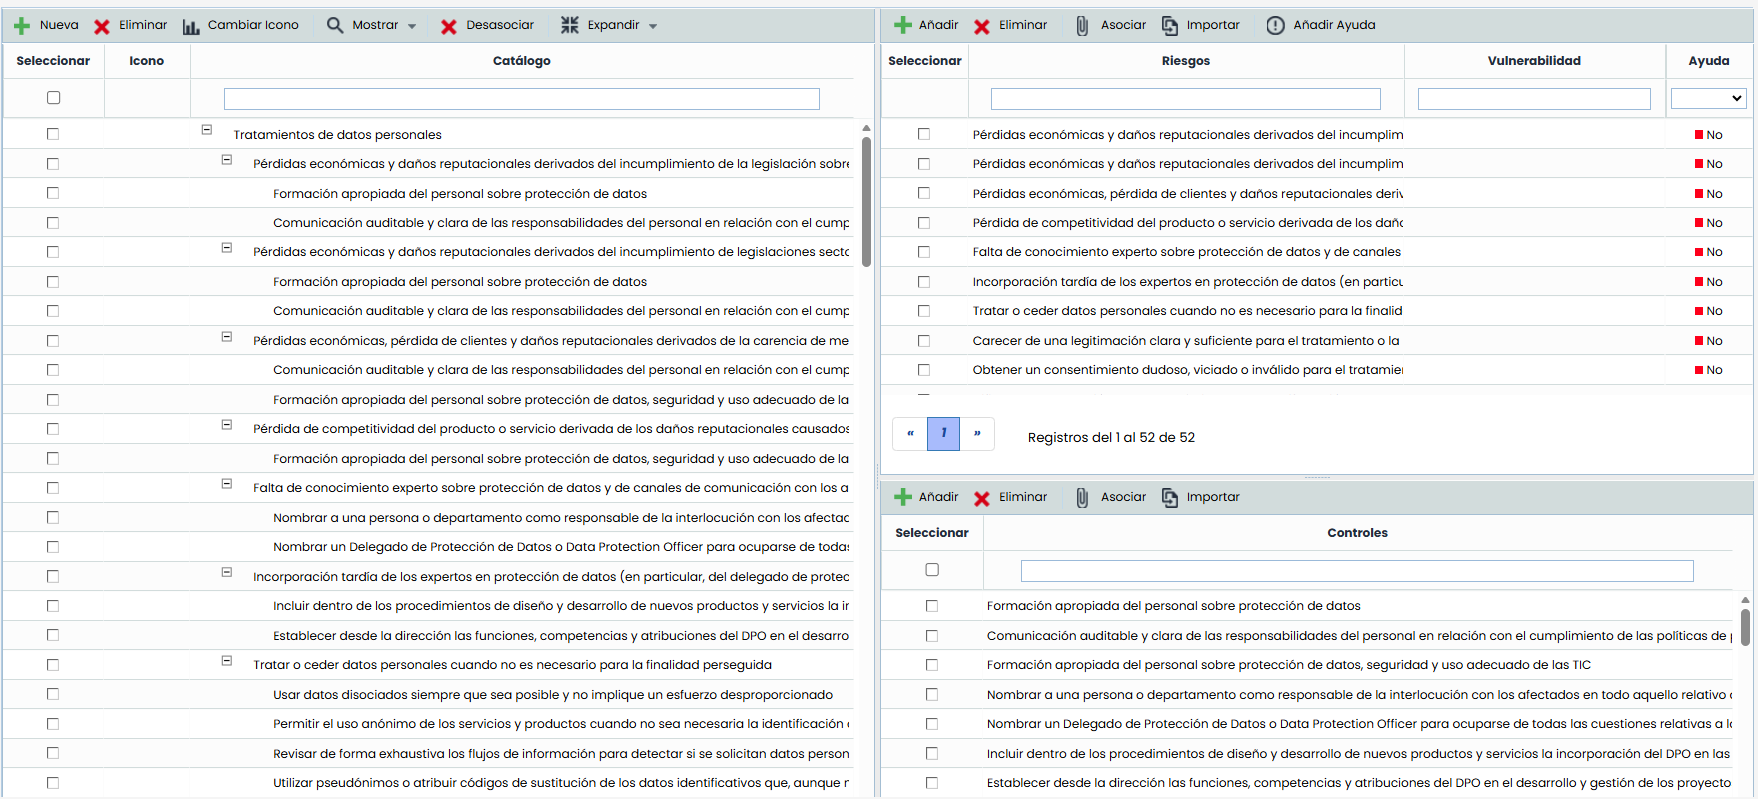This screenshot has height=799, width=1758.
Task: Click Eliminar red cross in Controles toolbar
Action: pyautogui.click(x=982, y=498)
